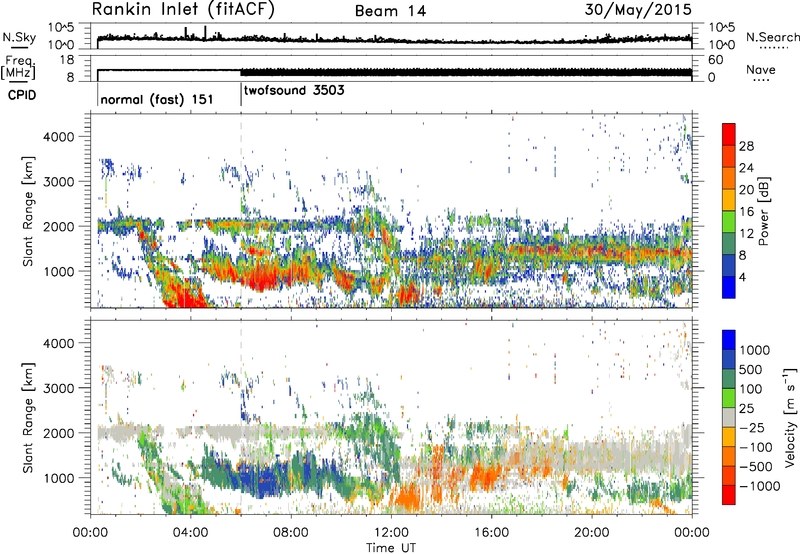
Task: Click the "500" value on Velocity color bar
Action: pos(751,369)
